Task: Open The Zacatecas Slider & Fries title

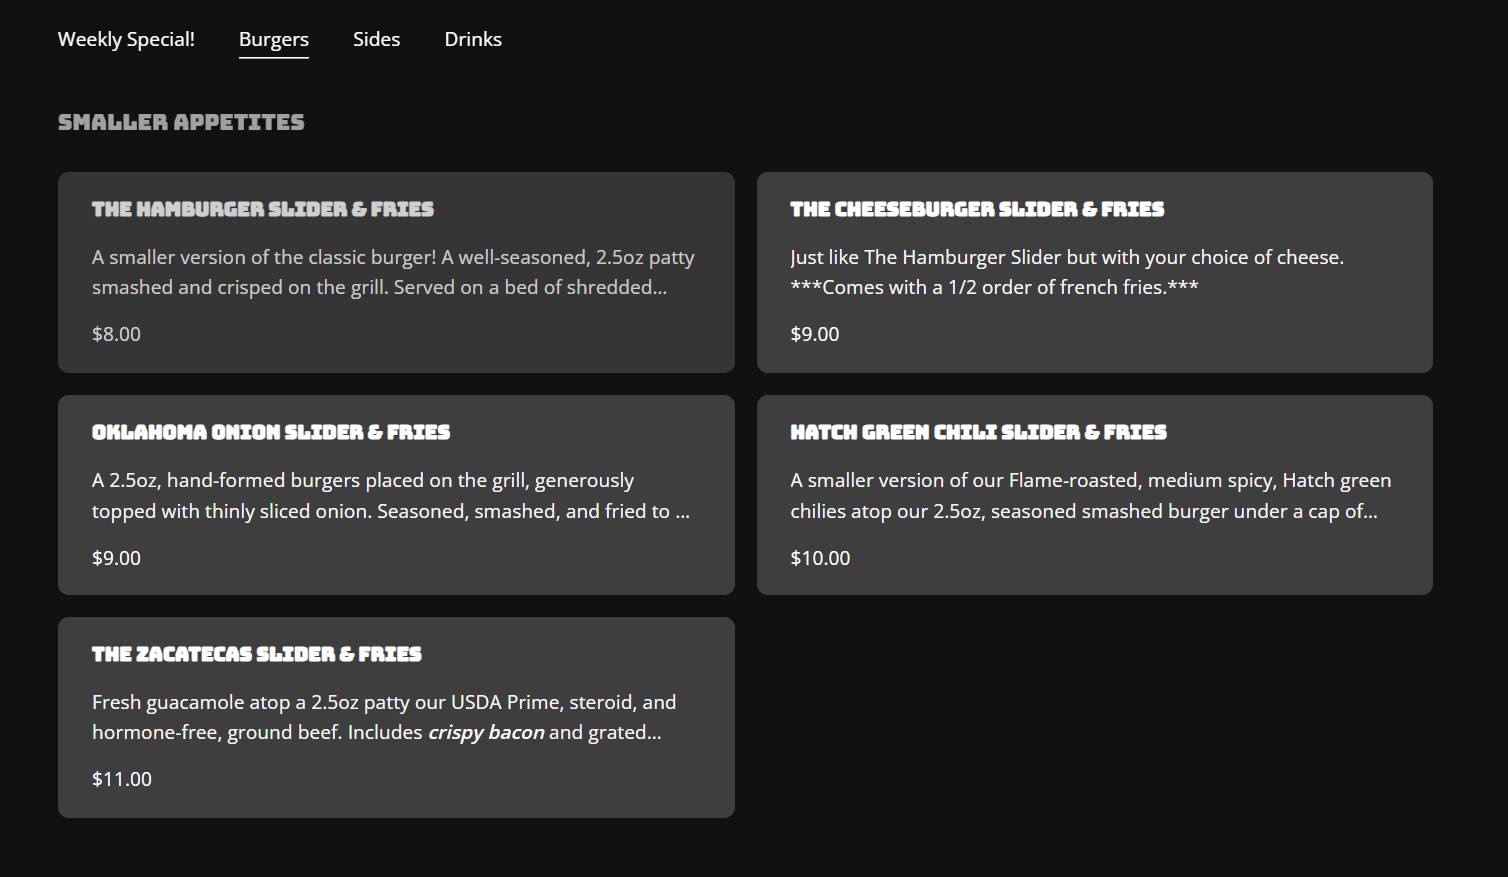Action: (257, 654)
